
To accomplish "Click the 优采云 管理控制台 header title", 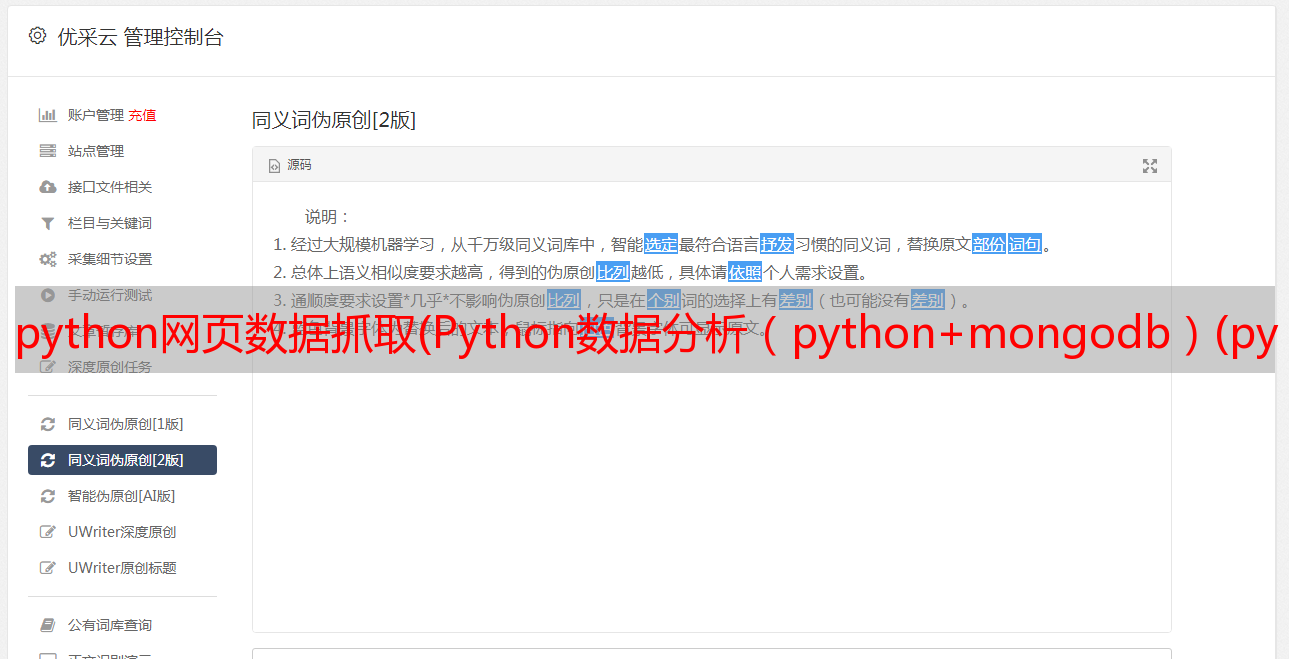I will (x=140, y=37).
